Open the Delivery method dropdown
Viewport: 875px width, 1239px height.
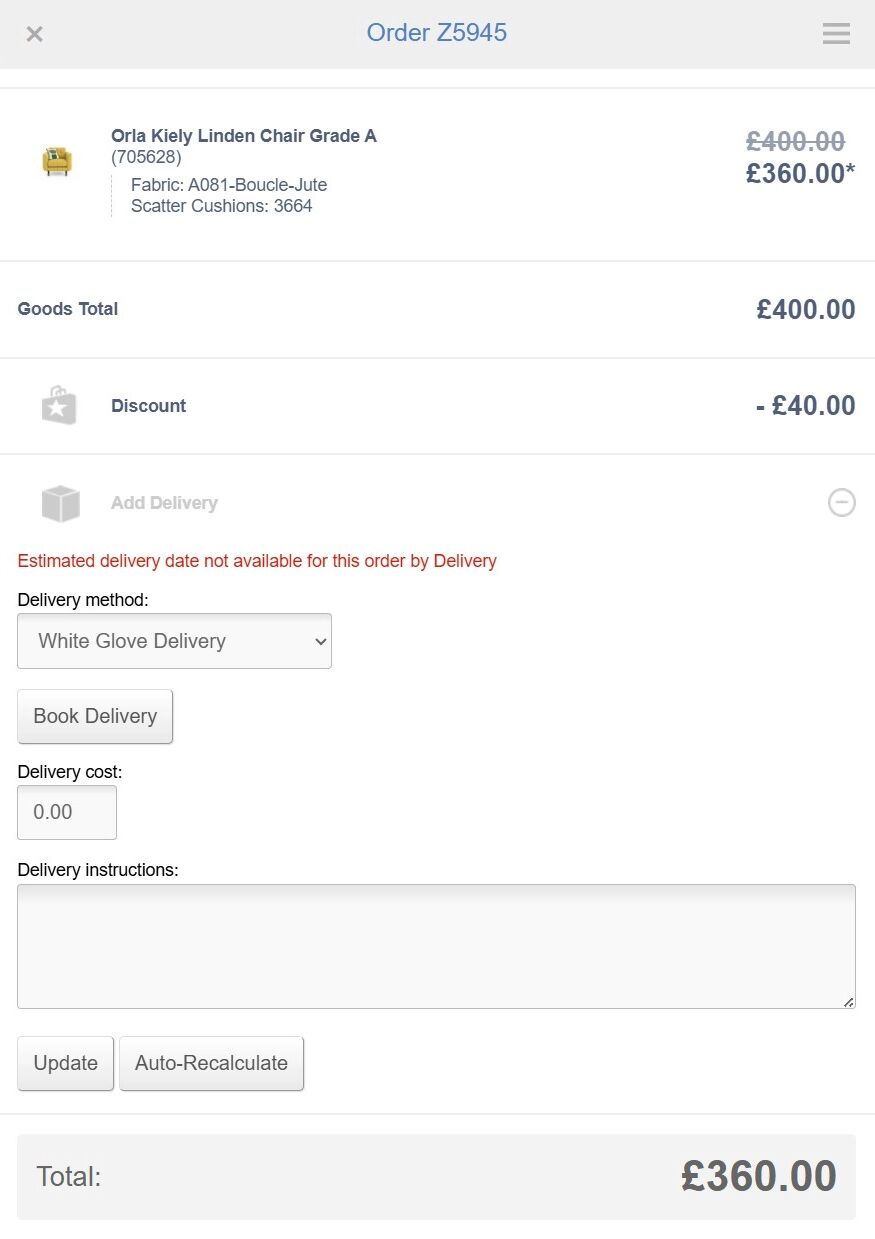pyautogui.click(x=174, y=641)
